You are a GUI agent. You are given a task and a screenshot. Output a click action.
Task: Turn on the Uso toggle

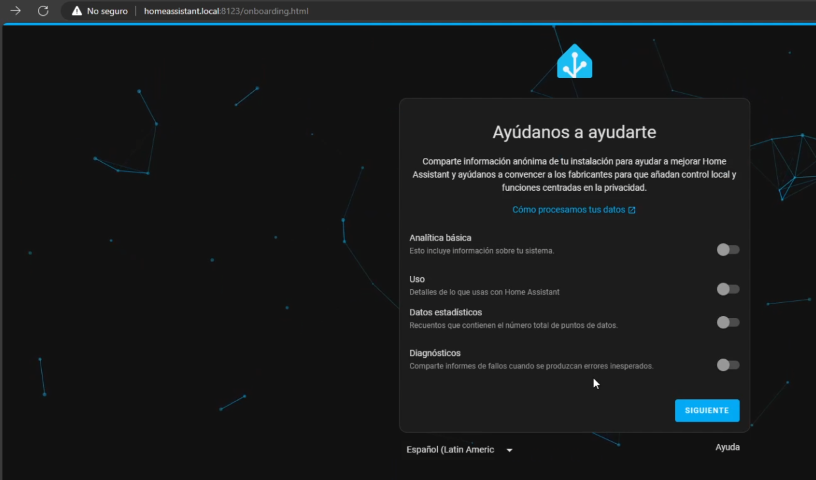tap(728, 289)
